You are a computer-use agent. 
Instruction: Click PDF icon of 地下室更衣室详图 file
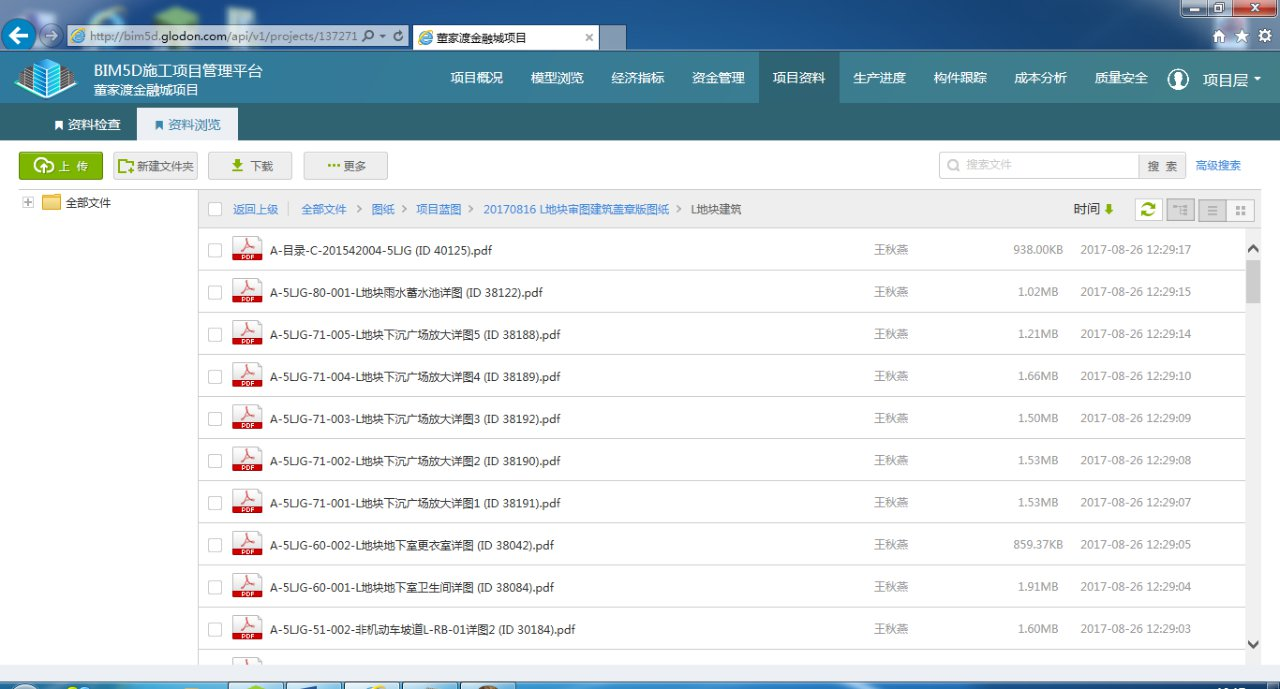[x=246, y=544]
